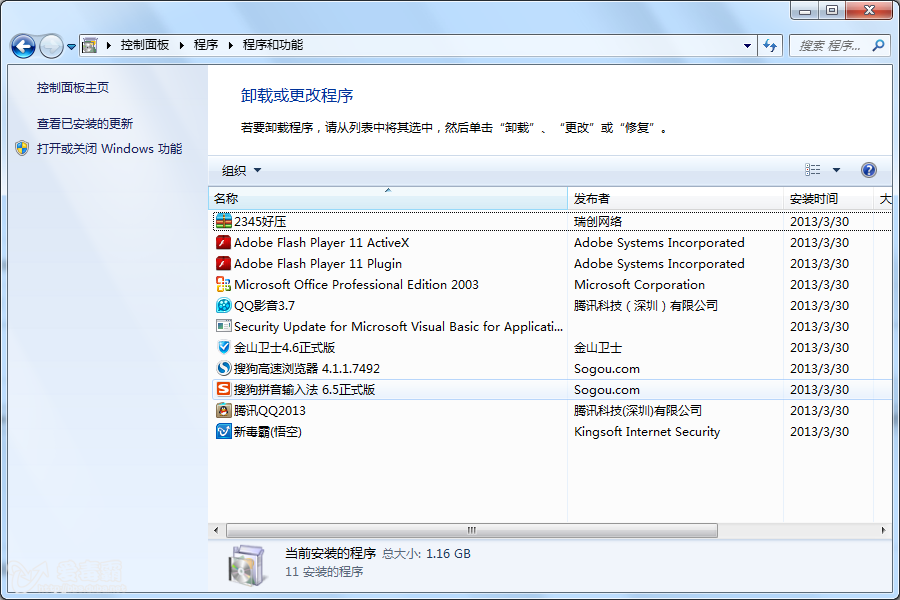Screen dimensions: 900x600
Task: Click the Adobe Flash Player 11 ActiveX icon
Action: (223, 242)
